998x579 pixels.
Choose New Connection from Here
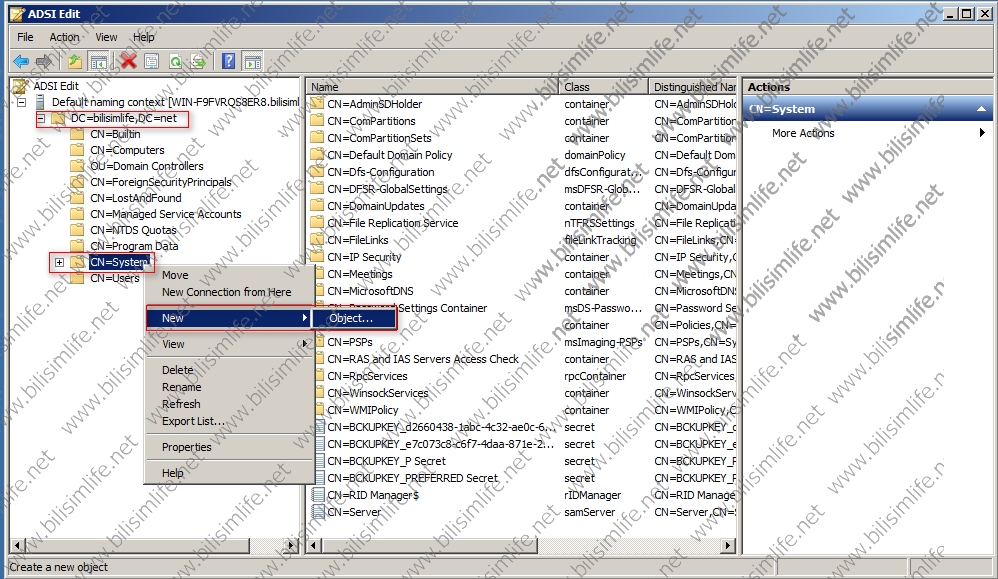[228, 292]
